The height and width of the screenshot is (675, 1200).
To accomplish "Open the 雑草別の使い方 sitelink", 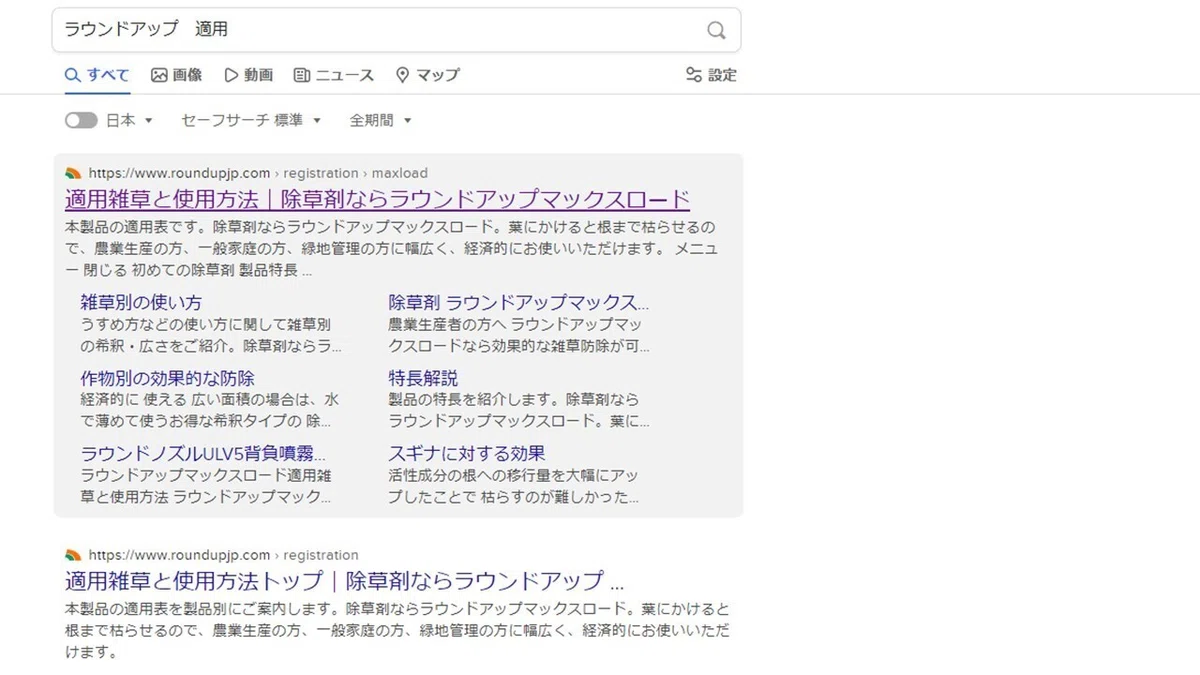I will (x=141, y=302).
